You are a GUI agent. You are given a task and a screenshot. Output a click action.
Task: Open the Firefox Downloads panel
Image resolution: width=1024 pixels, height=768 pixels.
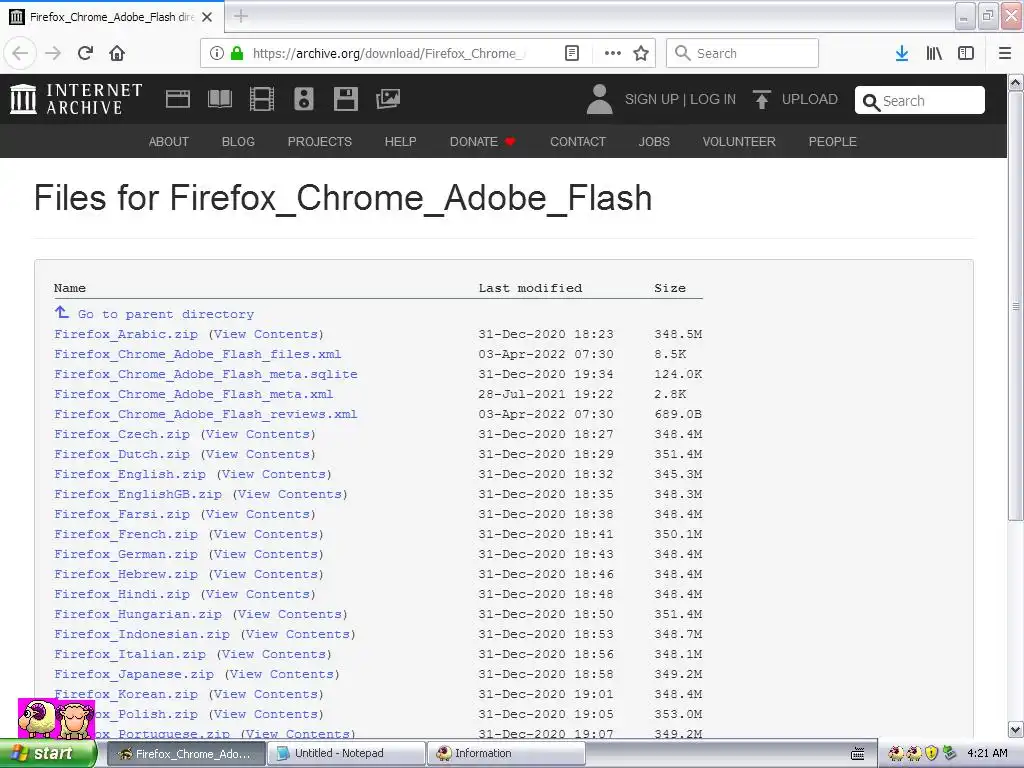[x=902, y=53]
